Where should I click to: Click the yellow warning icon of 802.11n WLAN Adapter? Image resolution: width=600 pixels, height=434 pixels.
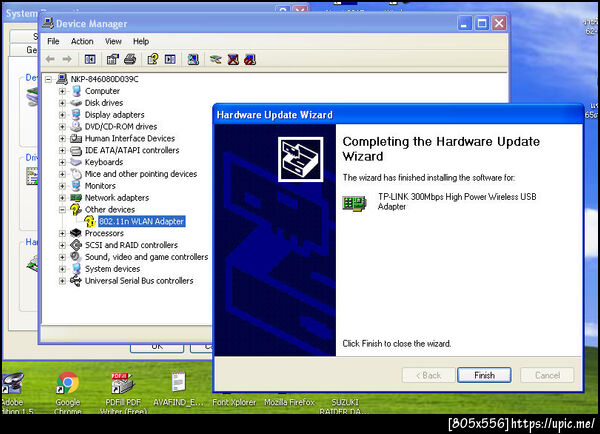[x=90, y=221]
